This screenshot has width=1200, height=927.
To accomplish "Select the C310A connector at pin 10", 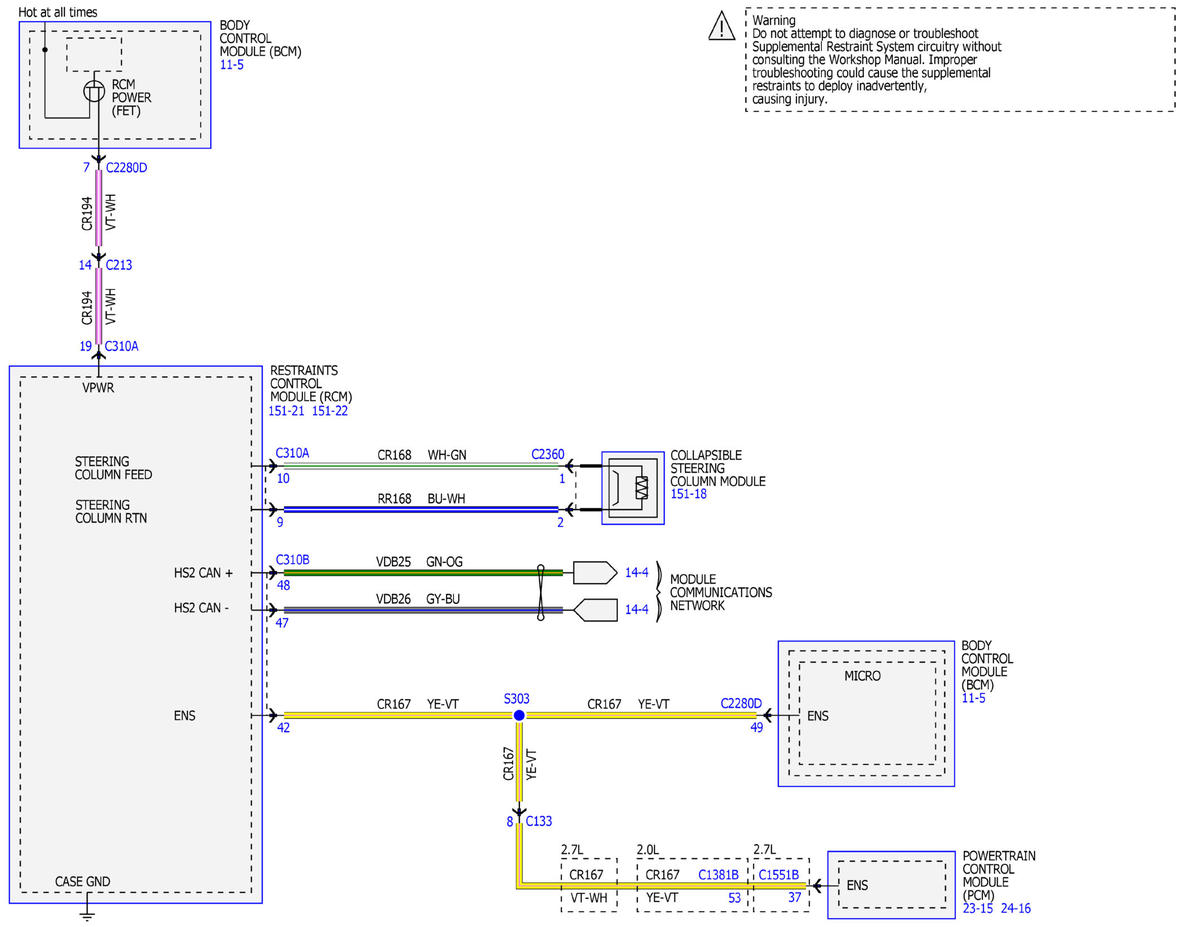I will tap(292, 453).
